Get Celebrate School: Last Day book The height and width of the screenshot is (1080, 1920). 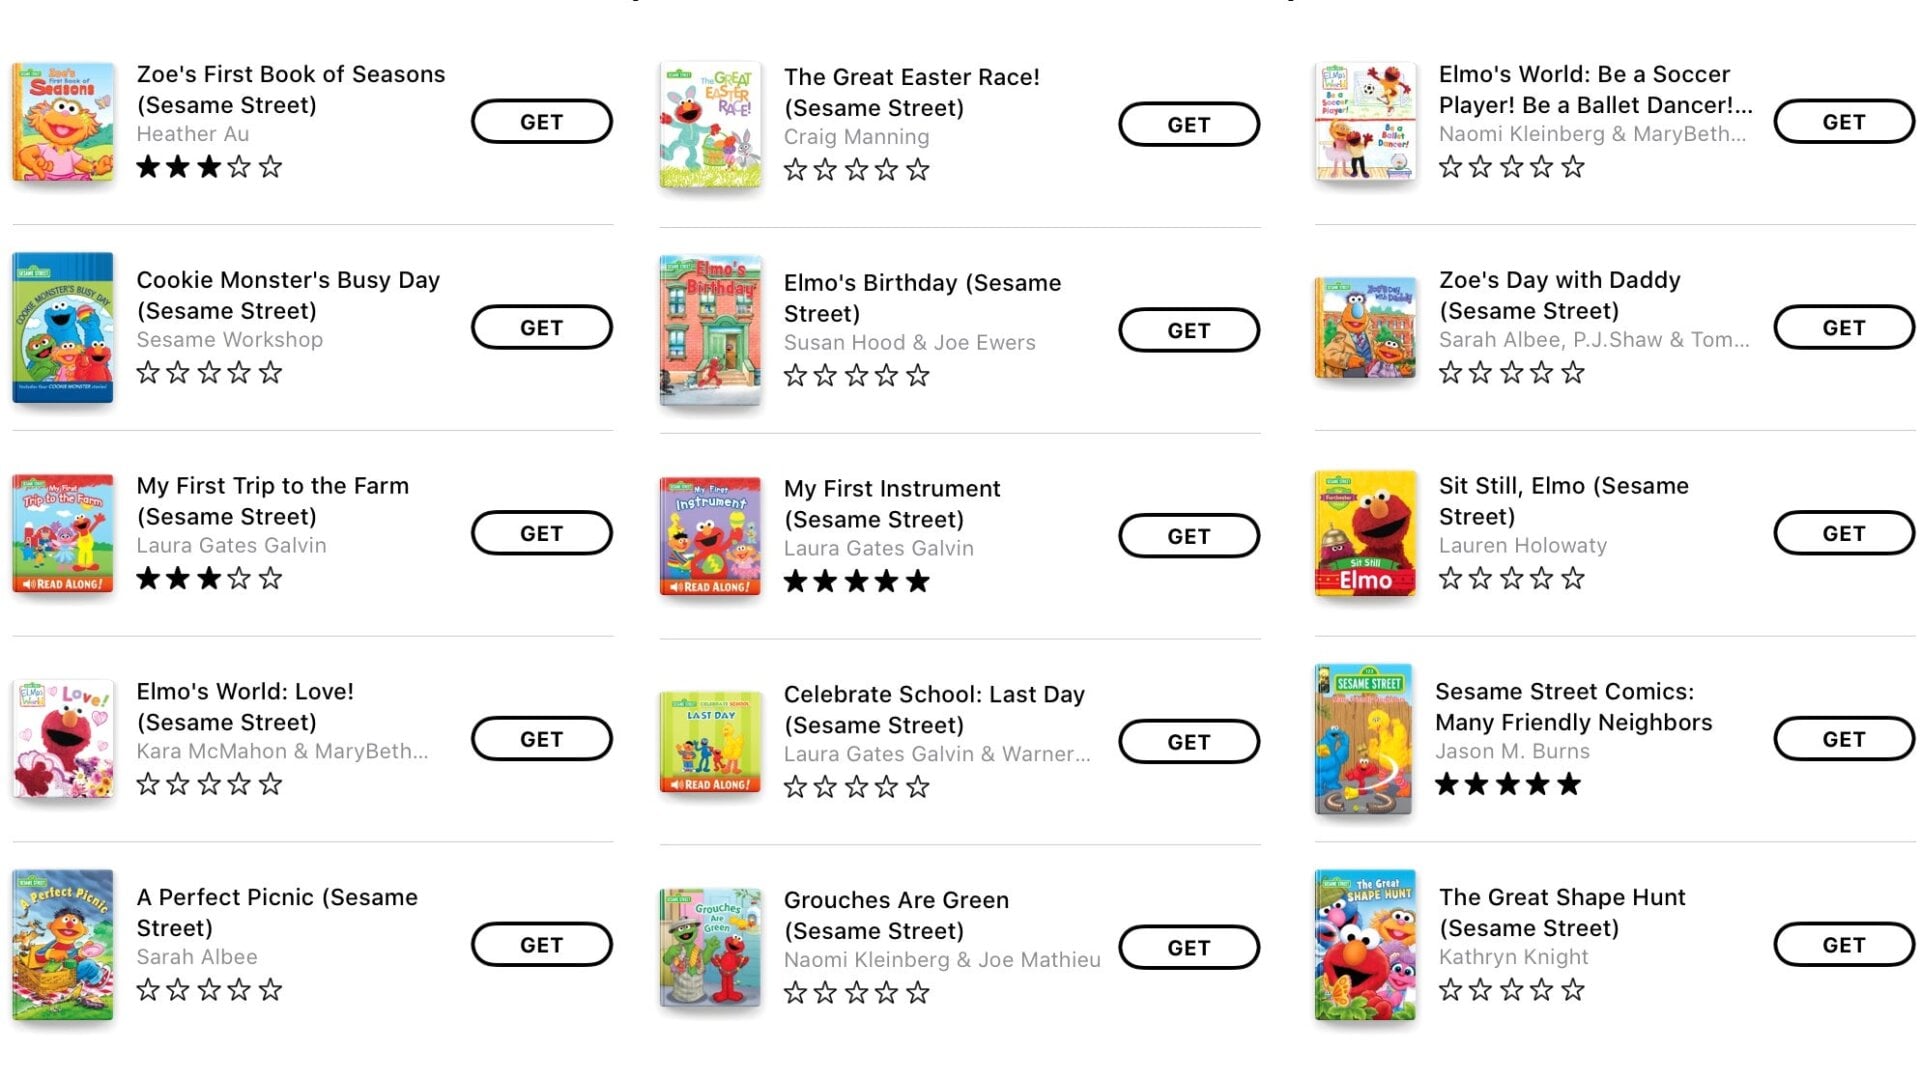click(1188, 742)
